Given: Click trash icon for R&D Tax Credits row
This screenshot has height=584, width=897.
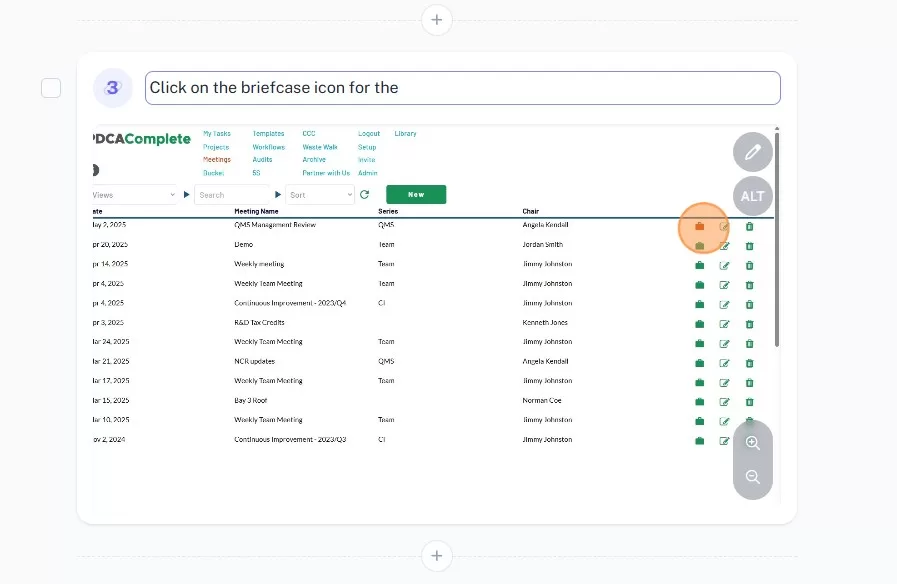Looking at the screenshot, I should (750, 323).
